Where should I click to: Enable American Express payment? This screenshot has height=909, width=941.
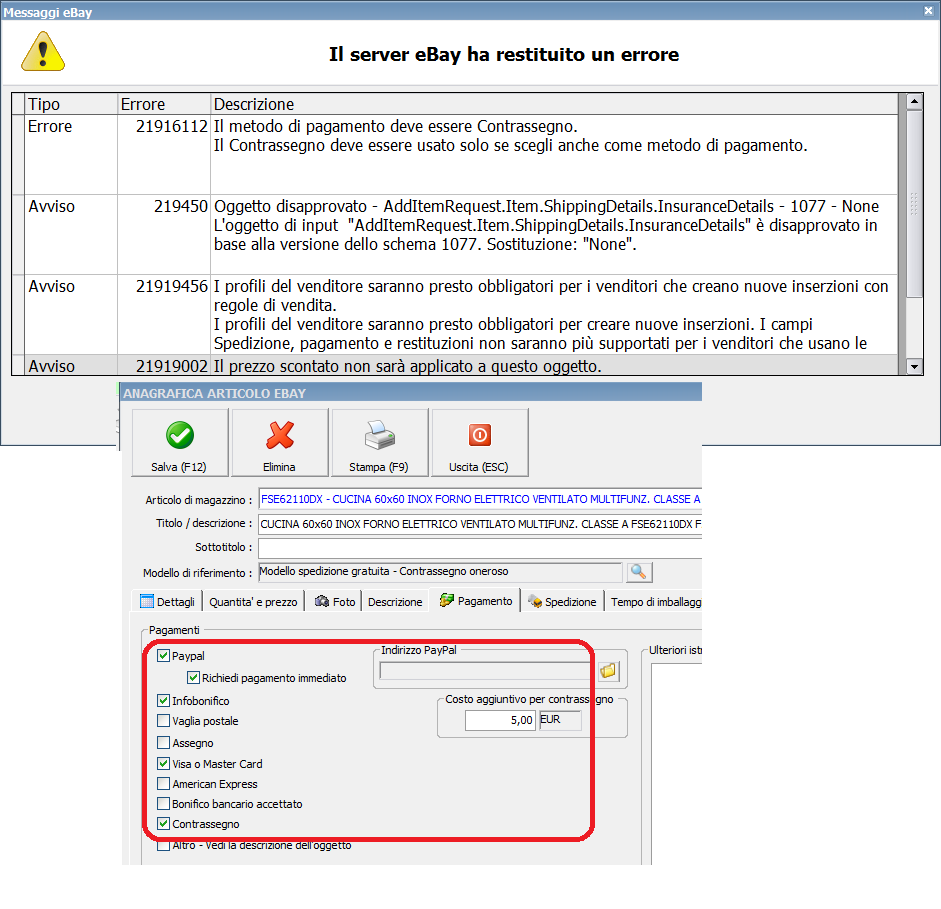coord(163,784)
